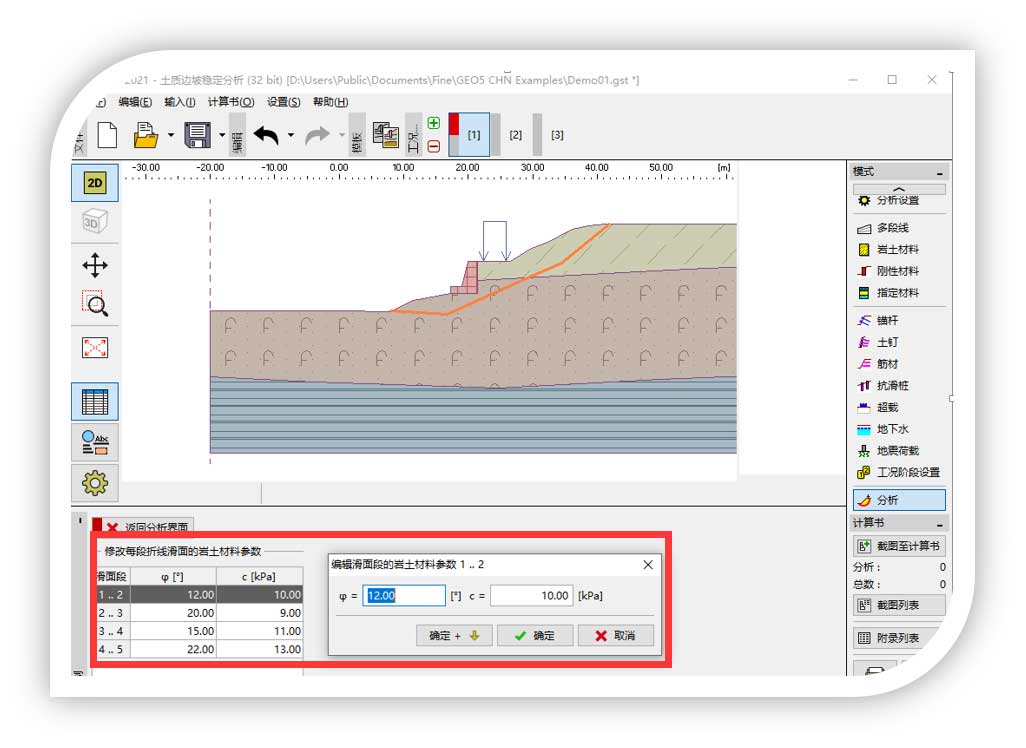The image size is (1026, 748).
Task: Open dropdown arrow next to undo
Action: 291,135
